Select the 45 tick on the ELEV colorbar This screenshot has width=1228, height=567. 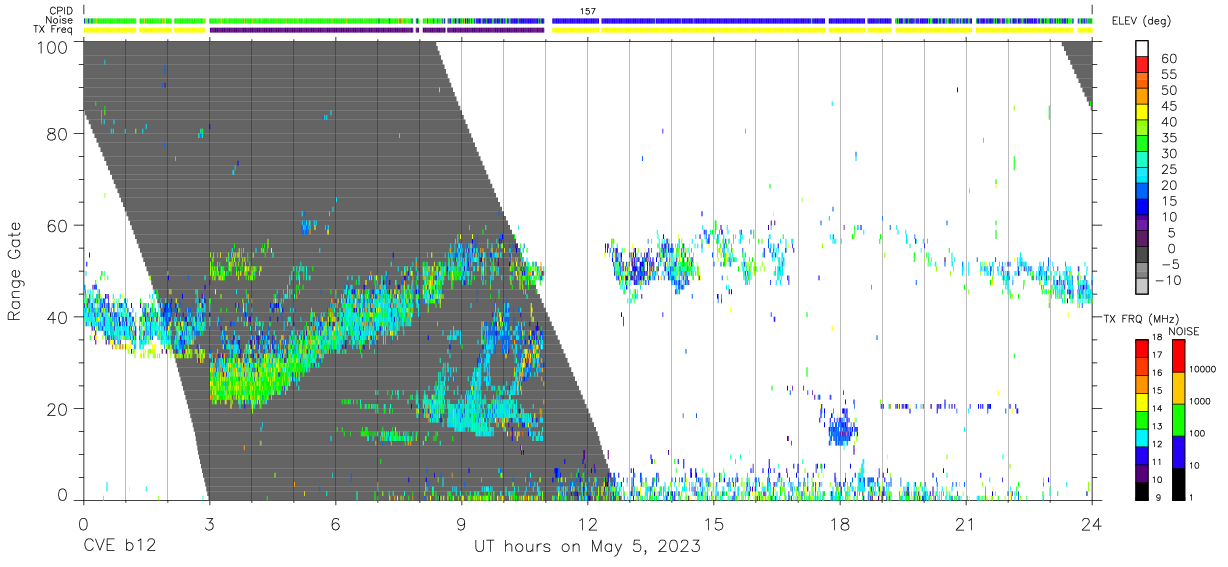coord(1168,106)
